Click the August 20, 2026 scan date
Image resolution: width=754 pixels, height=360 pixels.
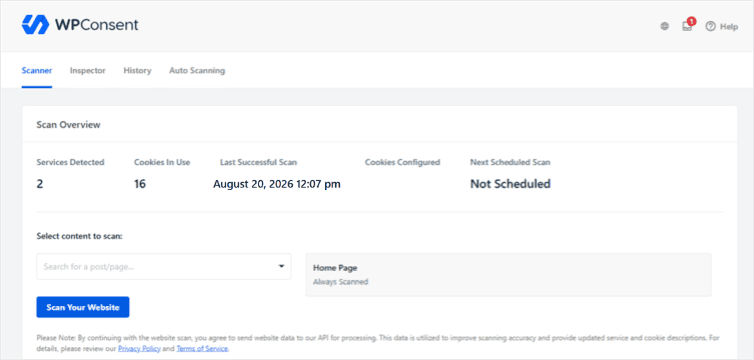(277, 184)
